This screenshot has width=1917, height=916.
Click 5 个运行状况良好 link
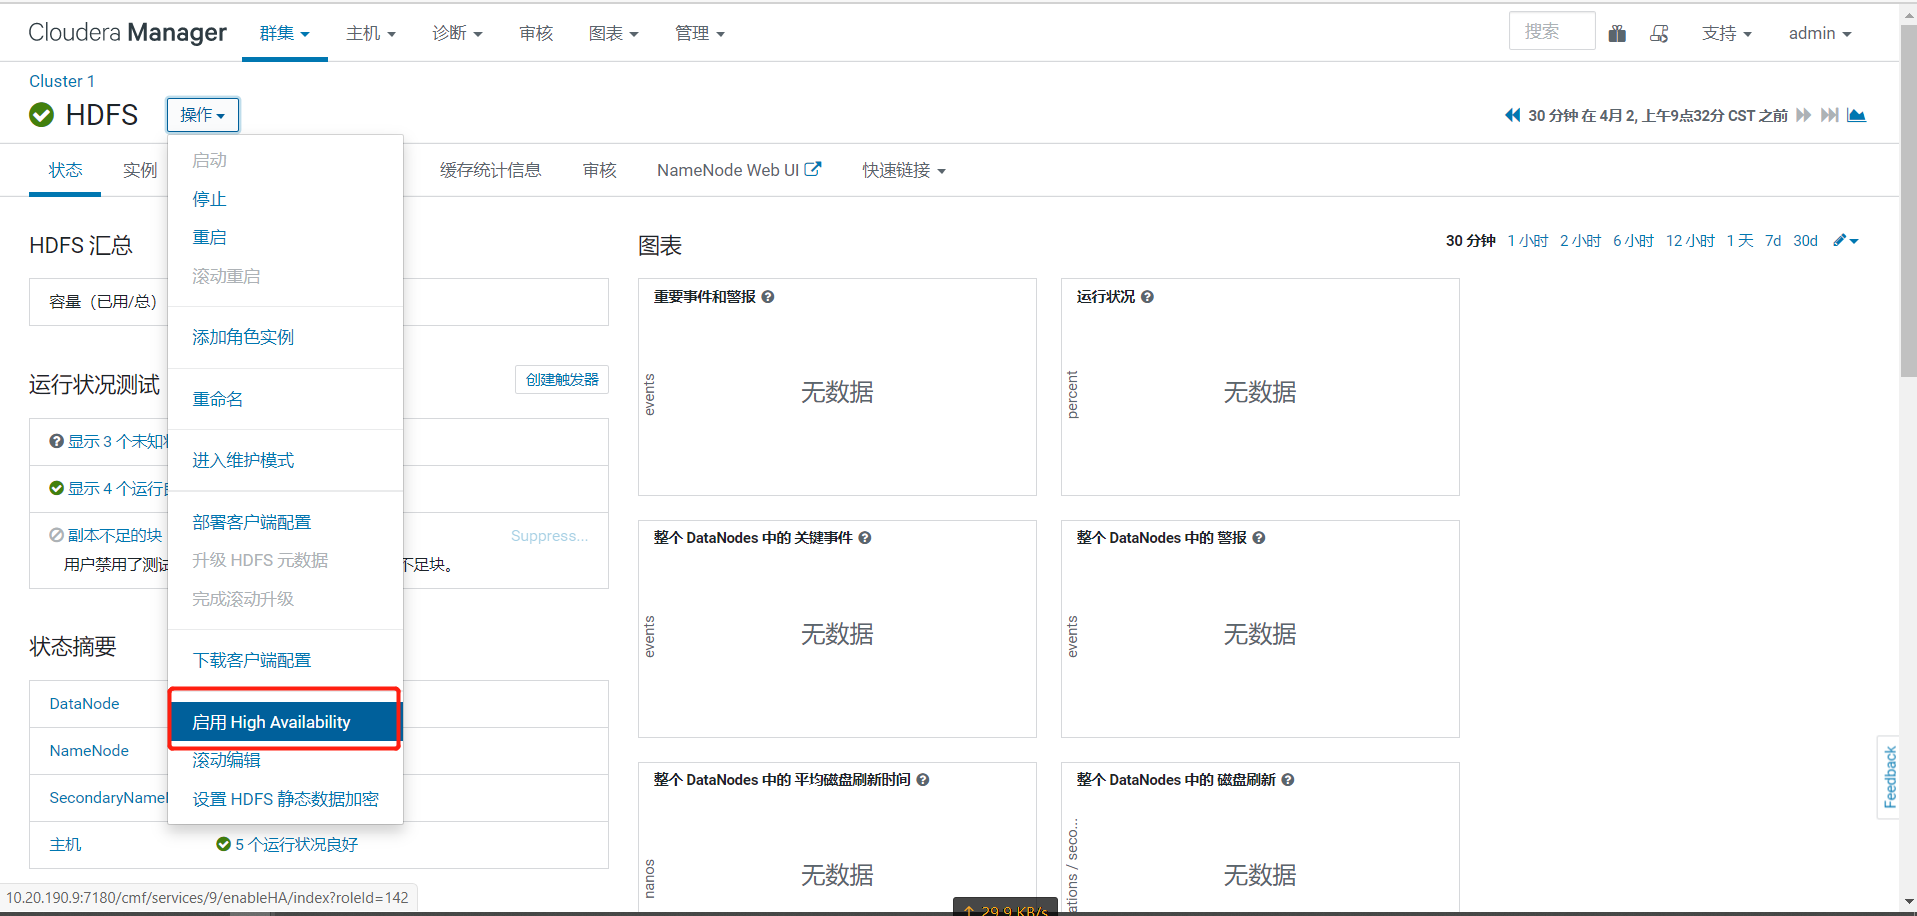296,845
